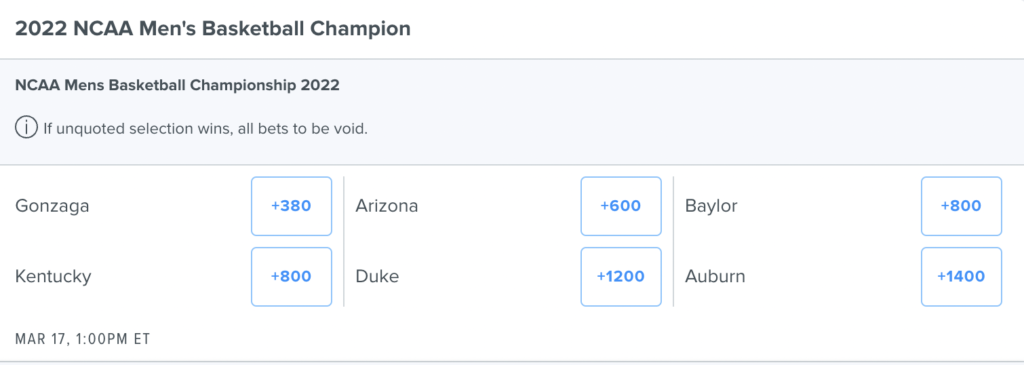The width and height of the screenshot is (1024, 365).
Task: Click the divider between Gonzaga and Arizona columns
Action: (344, 241)
